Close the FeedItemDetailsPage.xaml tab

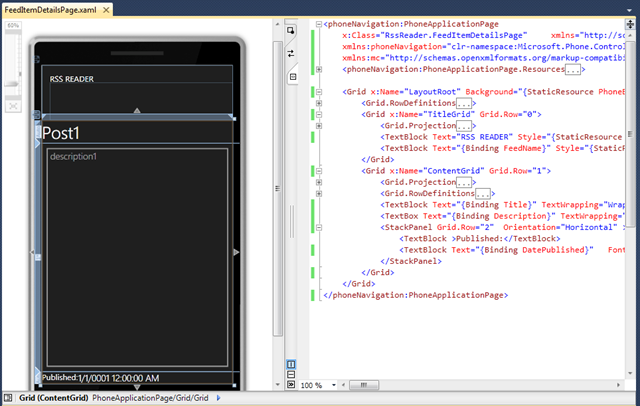coord(106,10)
